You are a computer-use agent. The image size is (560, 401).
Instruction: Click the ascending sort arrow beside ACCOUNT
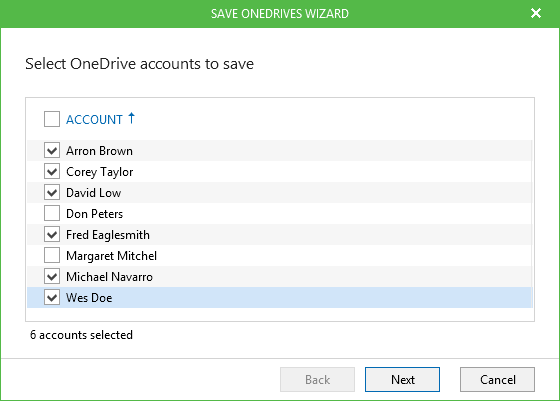coord(131,118)
